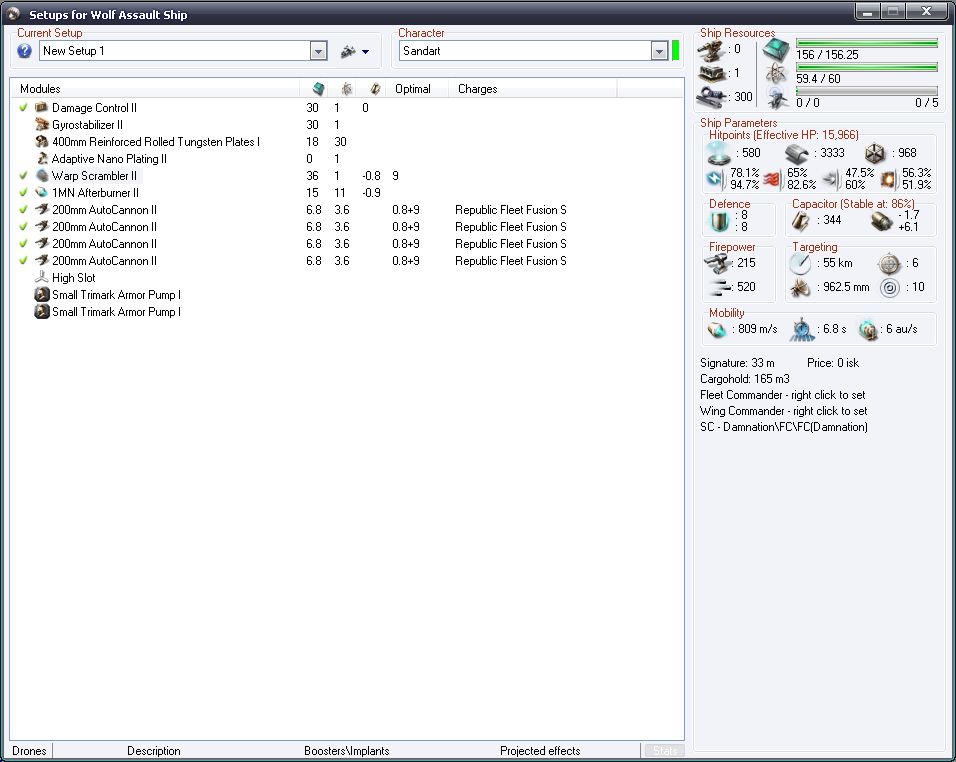
Task: Click the 400mm Tungsten Plates module icon
Action: 41,141
